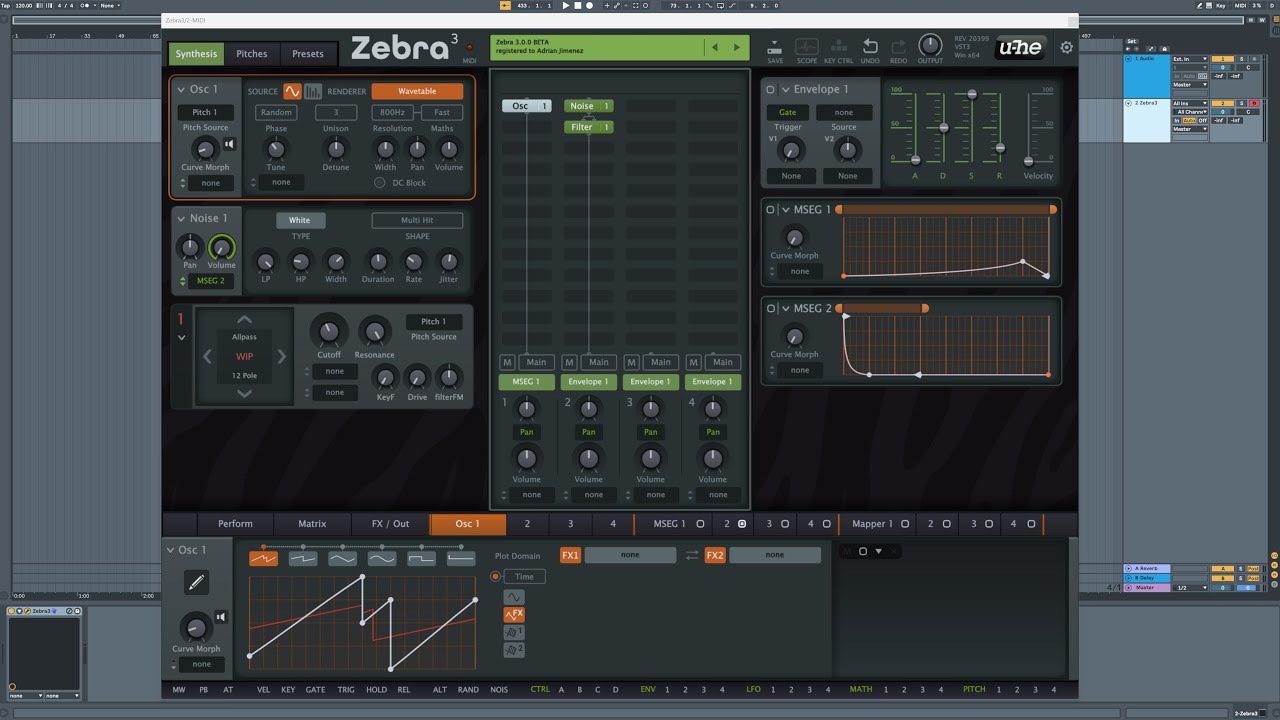Collapse the MSEG 2 panel chevron
The height and width of the screenshot is (720, 1280).
(785, 309)
